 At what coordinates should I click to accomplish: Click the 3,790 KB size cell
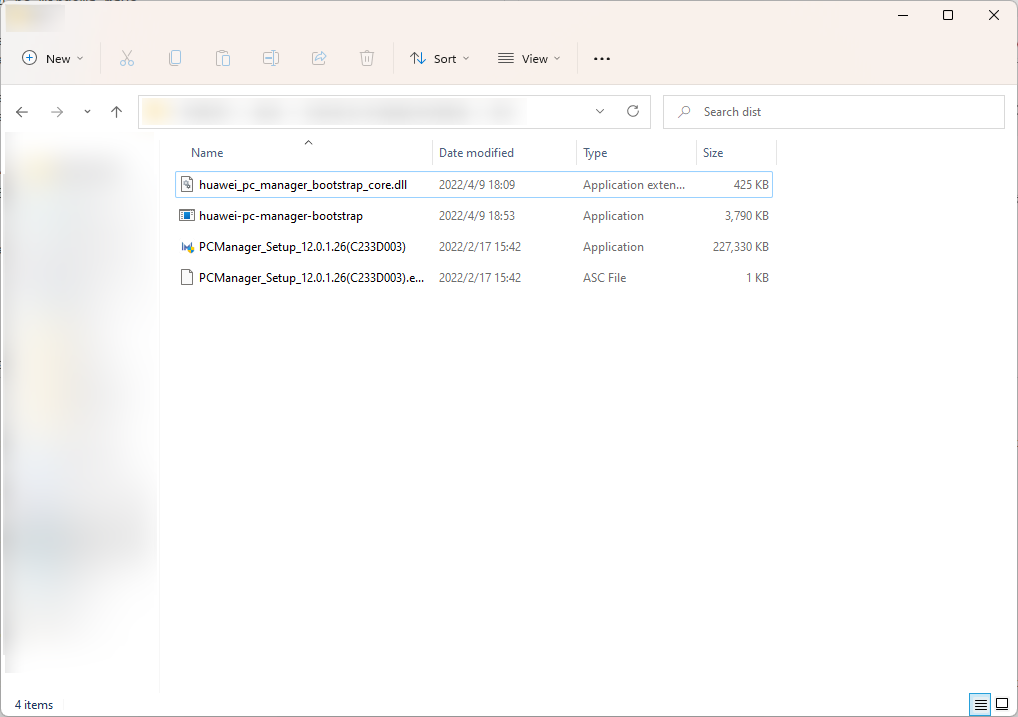click(x=747, y=216)
